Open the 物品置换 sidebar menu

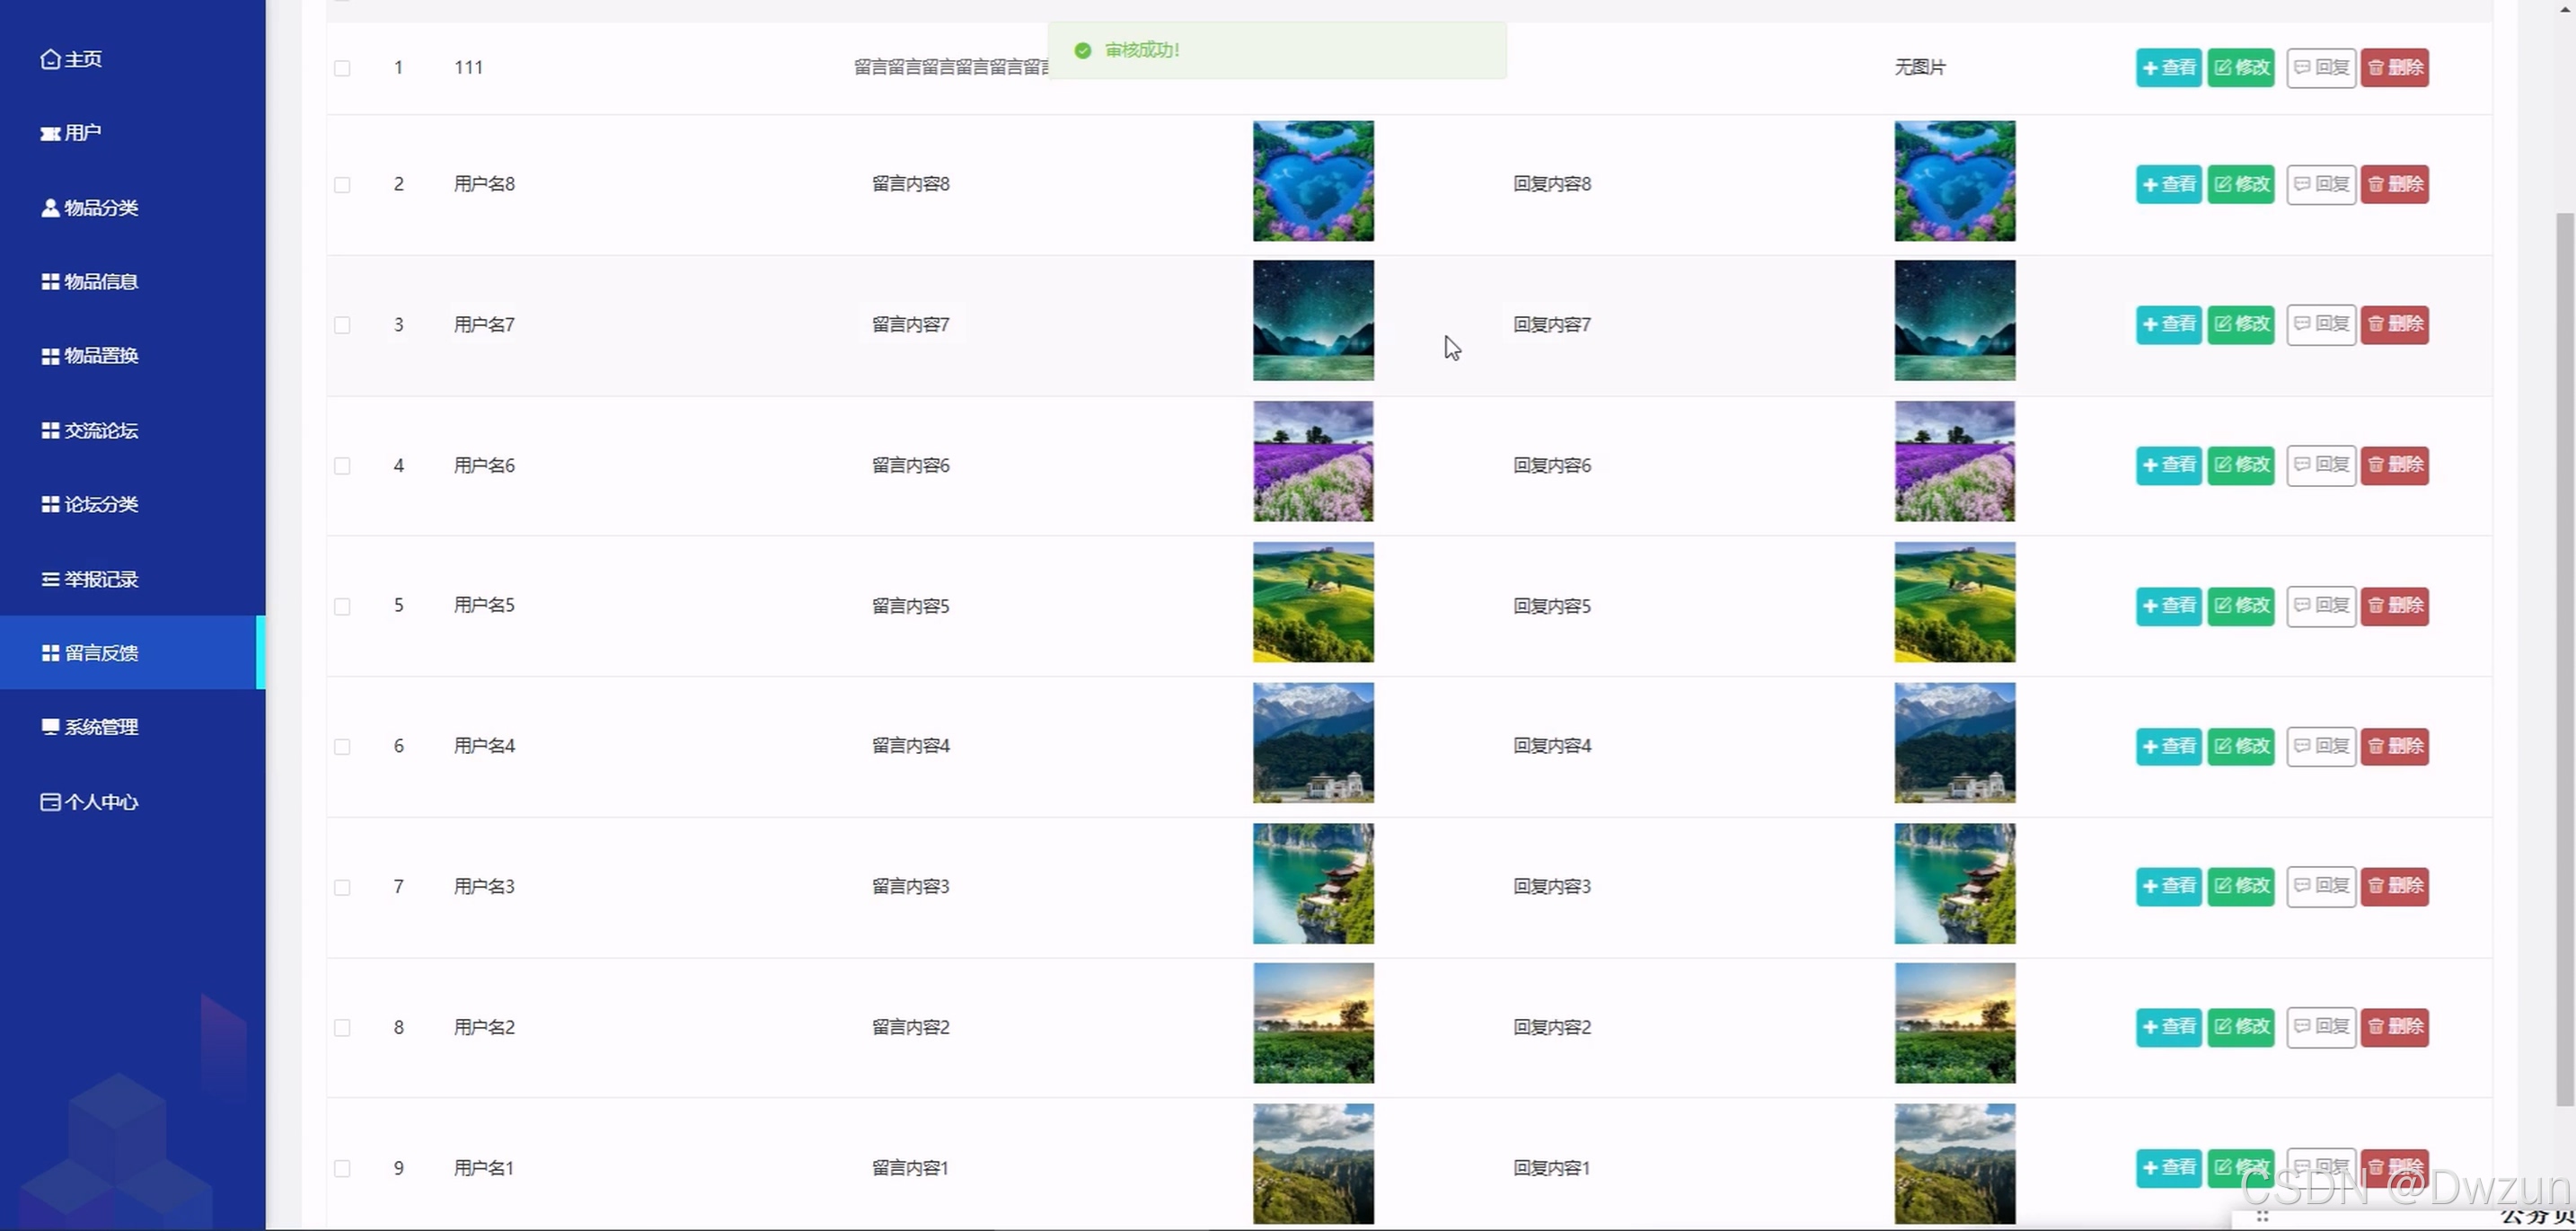[100, 356]
